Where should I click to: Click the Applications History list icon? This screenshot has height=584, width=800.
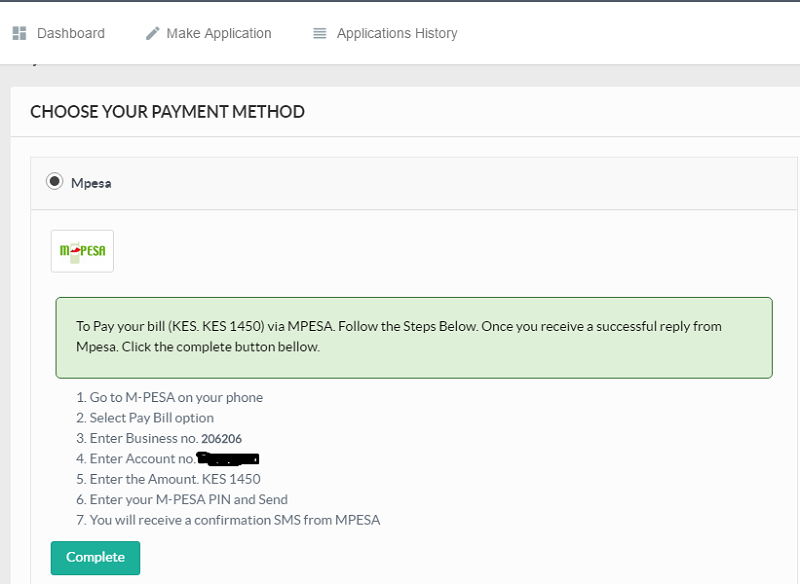coord(319,33)
